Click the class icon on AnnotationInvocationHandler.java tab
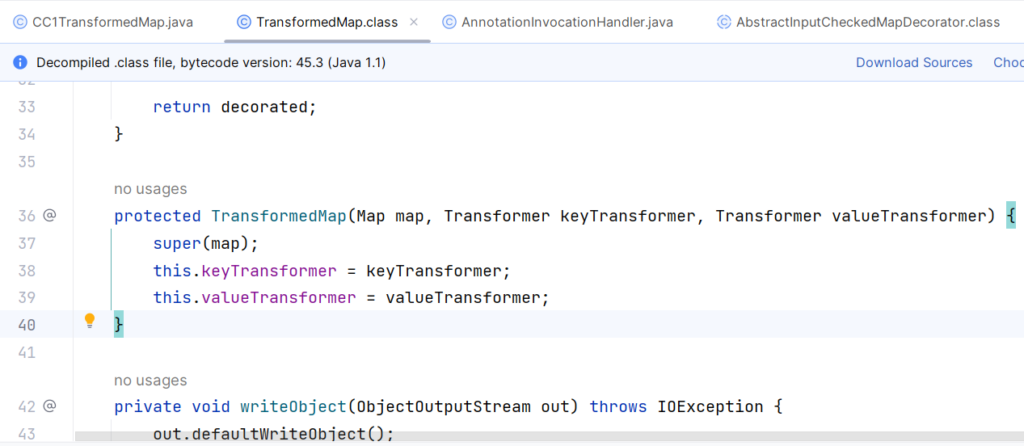1024x446 pixels. click(x=449, y=21)
